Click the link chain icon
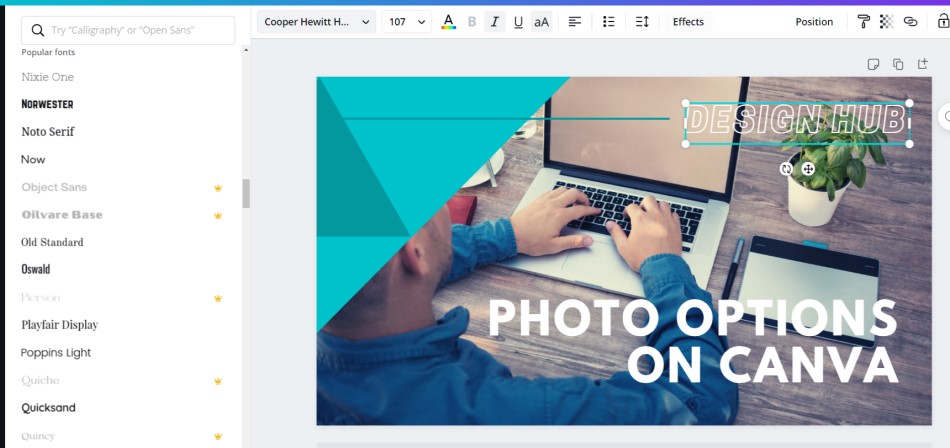The image size is (950, 448). click(x=910, y=22)
